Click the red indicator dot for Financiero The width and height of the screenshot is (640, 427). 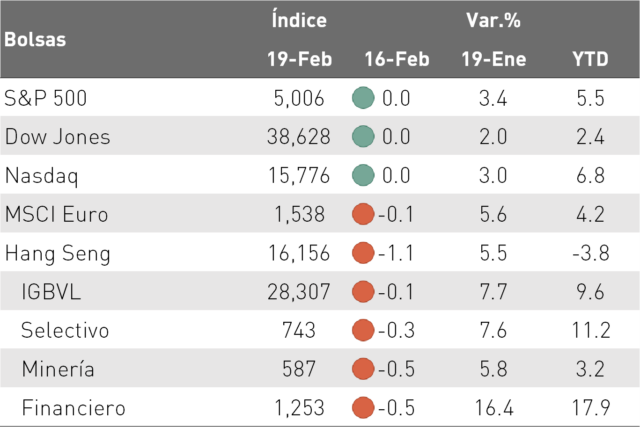(363, 407)
